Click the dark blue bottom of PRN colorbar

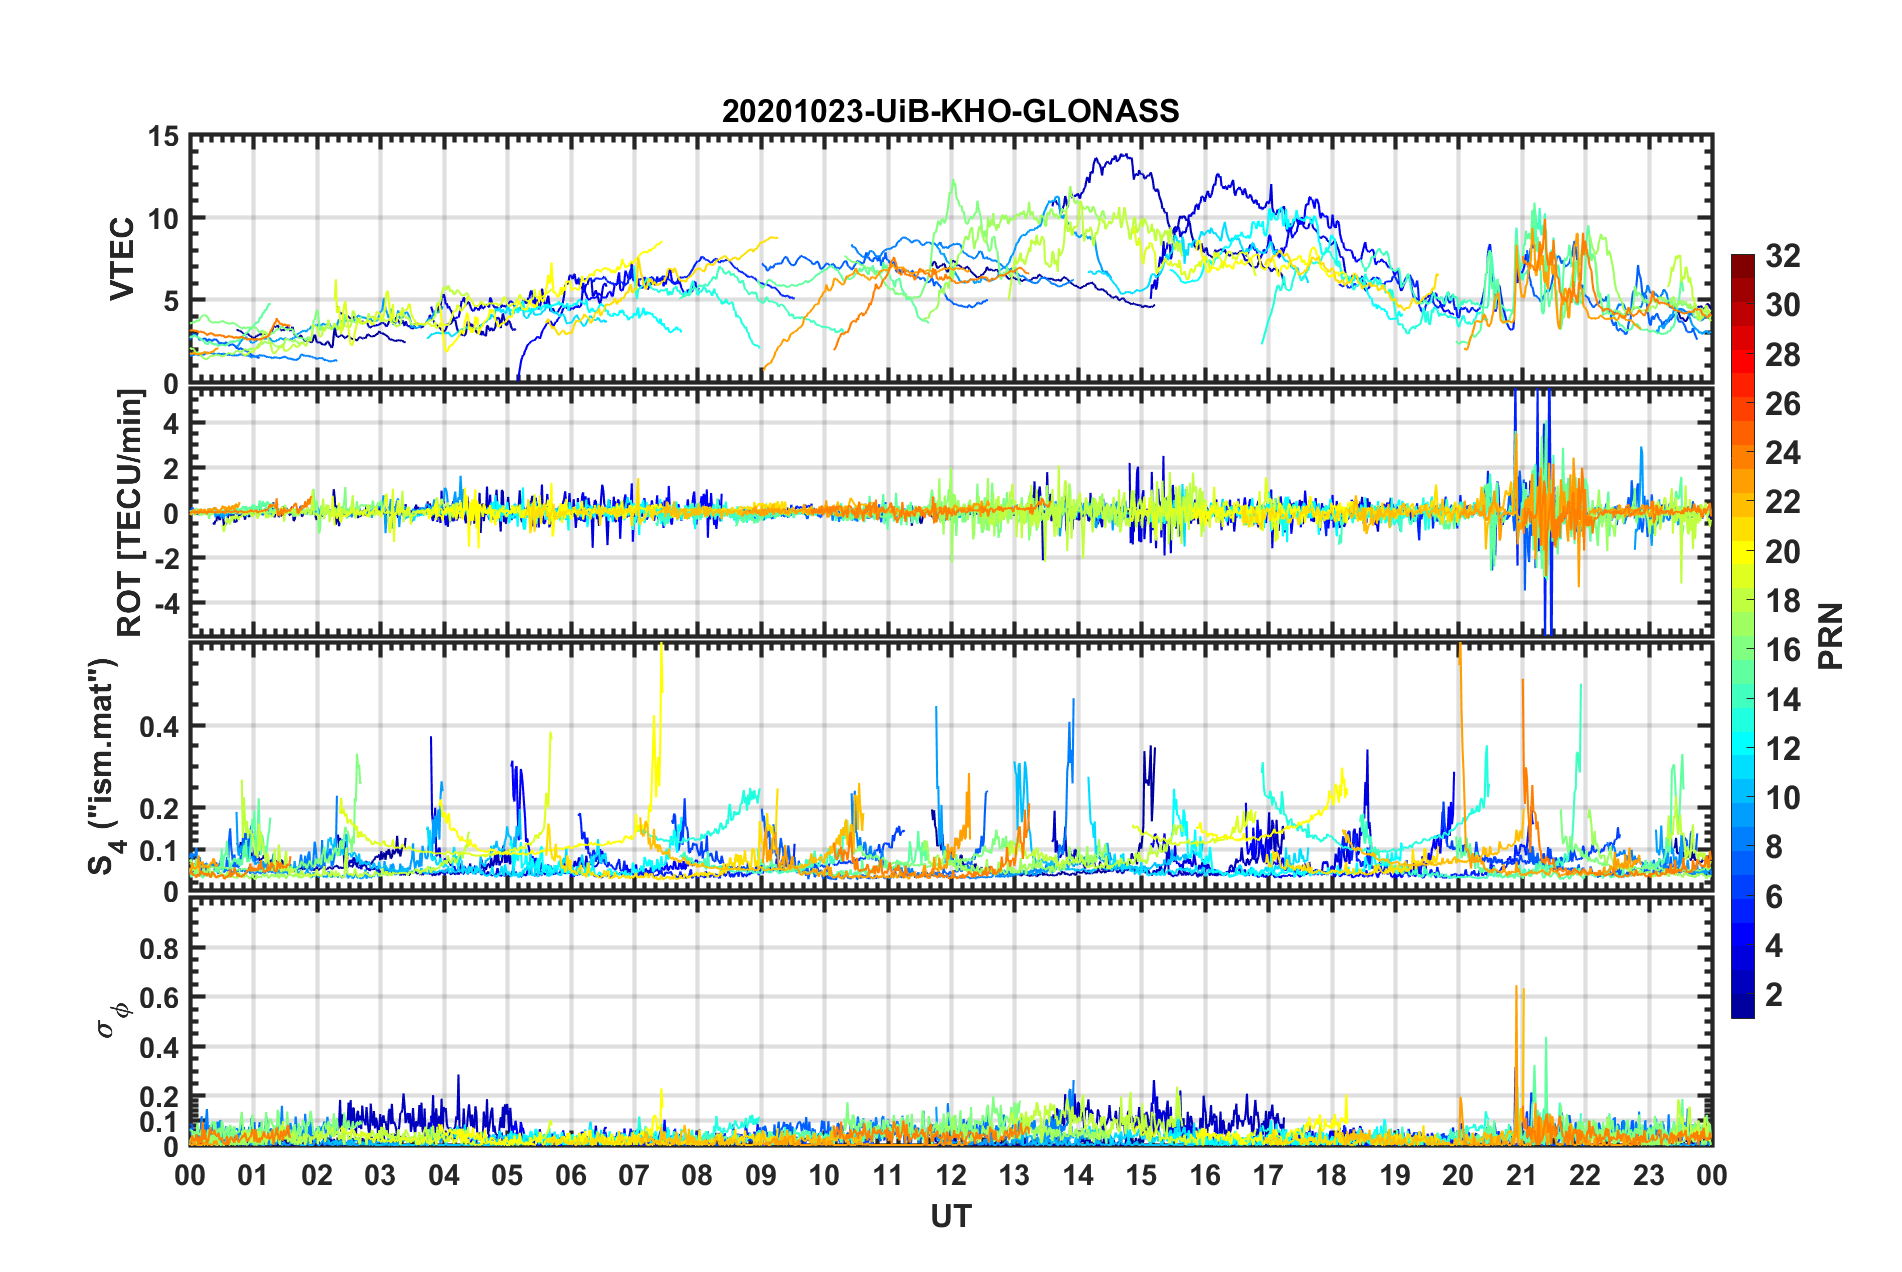pyautogui.click(x=1742, y=1008)
